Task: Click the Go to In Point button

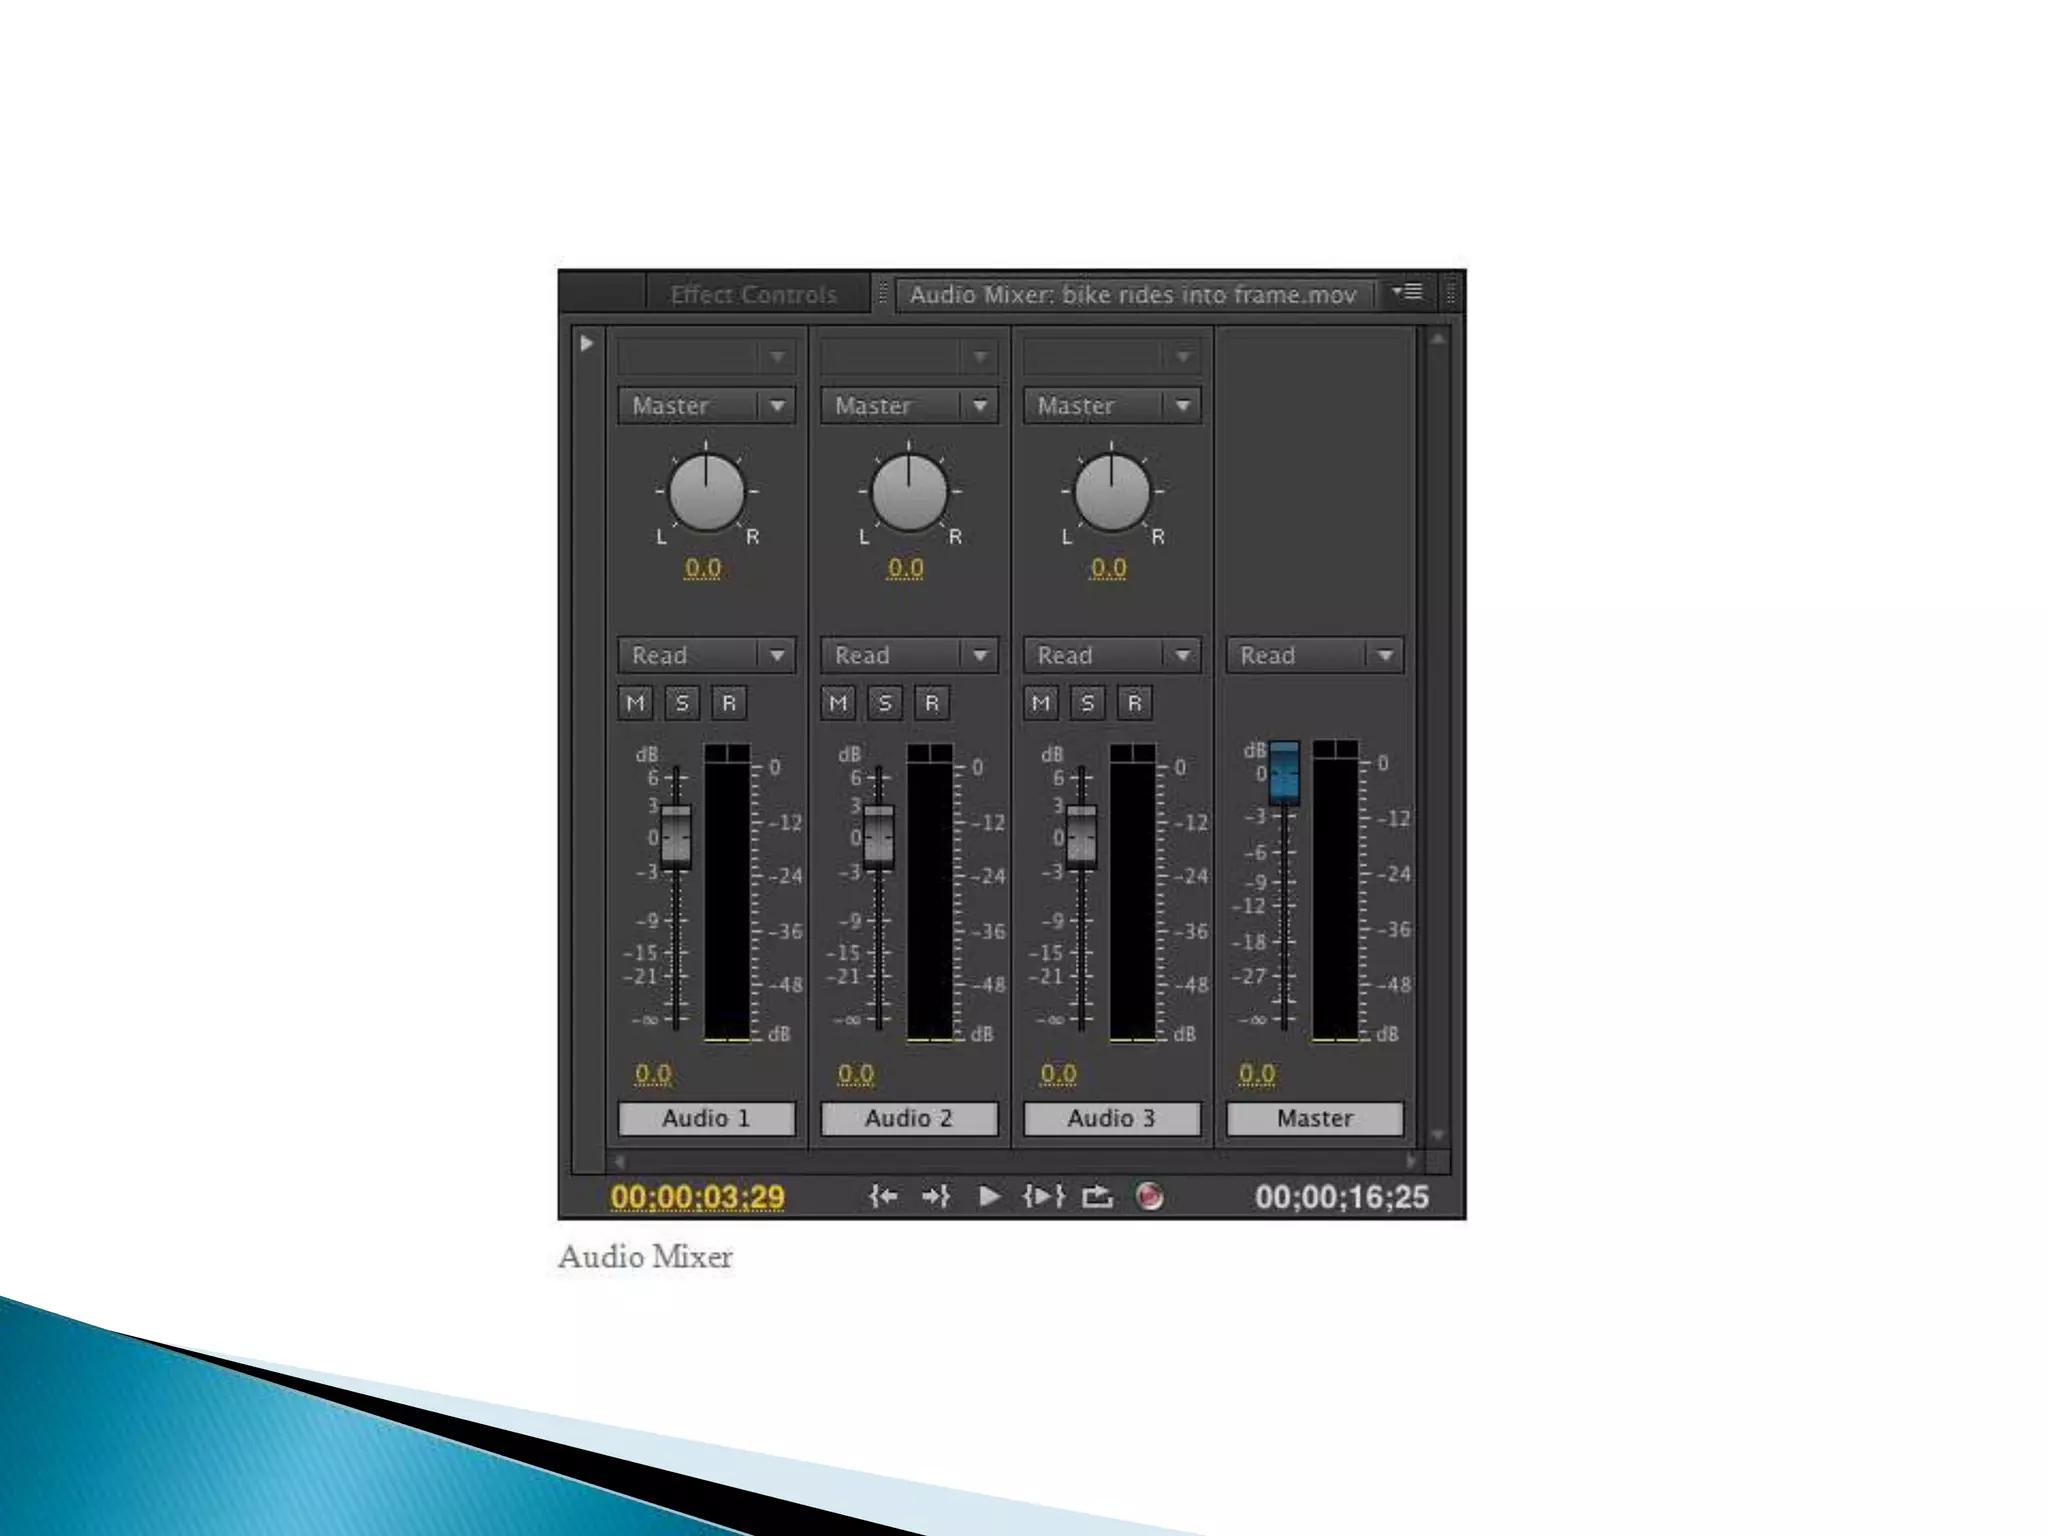Action: [x=883, y=1196]
